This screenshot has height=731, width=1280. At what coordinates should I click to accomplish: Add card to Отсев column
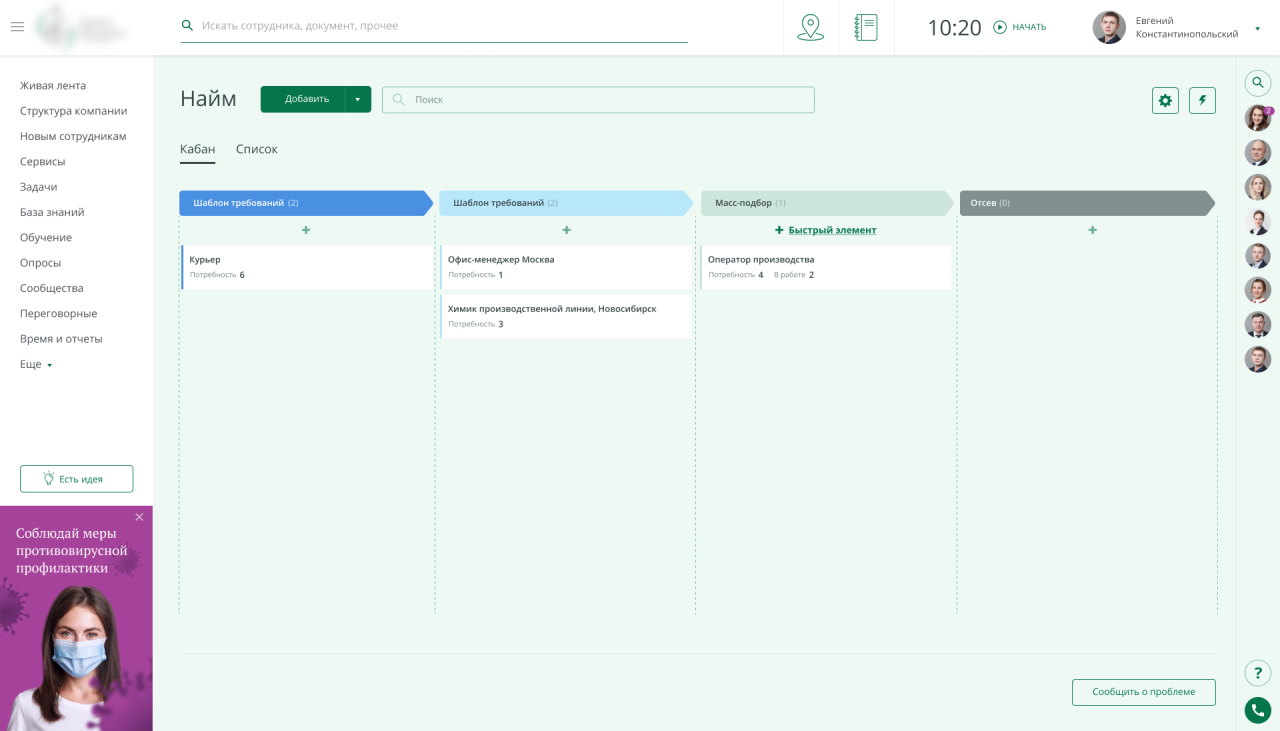[x=1092, y=230]
